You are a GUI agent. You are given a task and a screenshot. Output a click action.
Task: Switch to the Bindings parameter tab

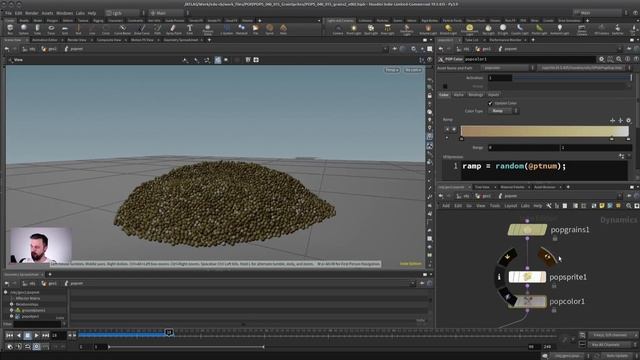tap(476, 95)
